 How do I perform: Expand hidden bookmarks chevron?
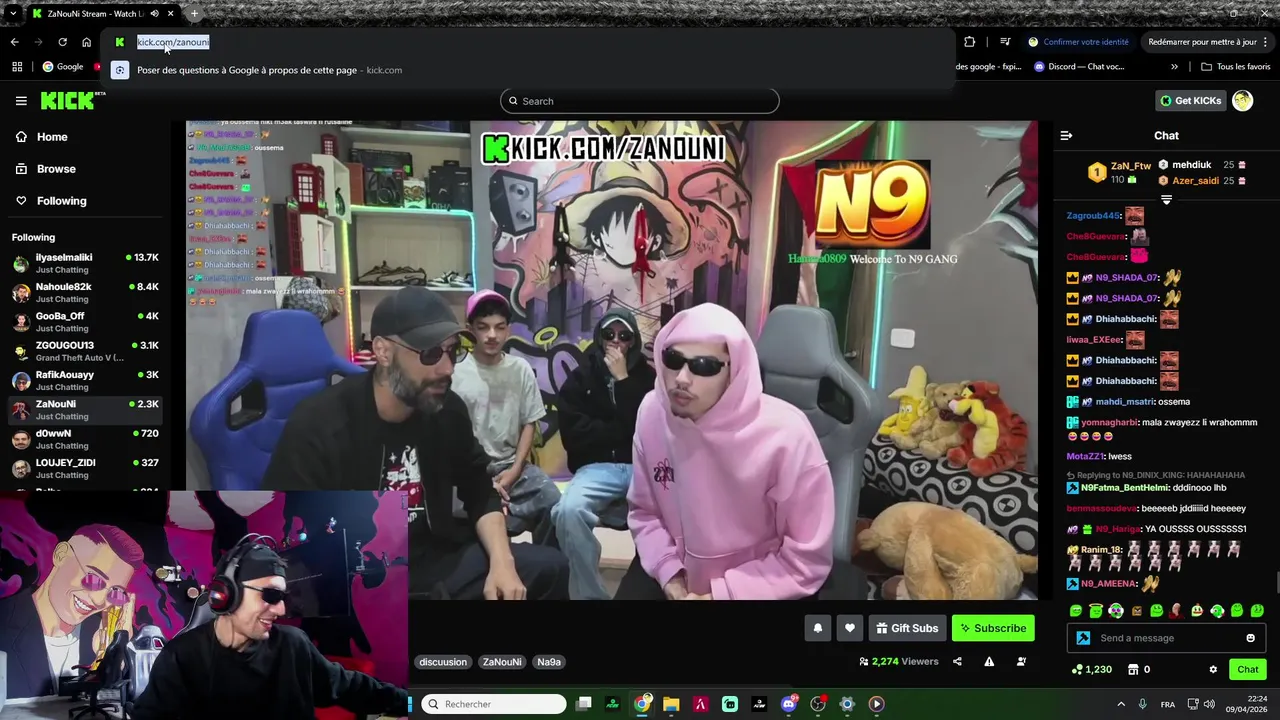coord(1174,67)
